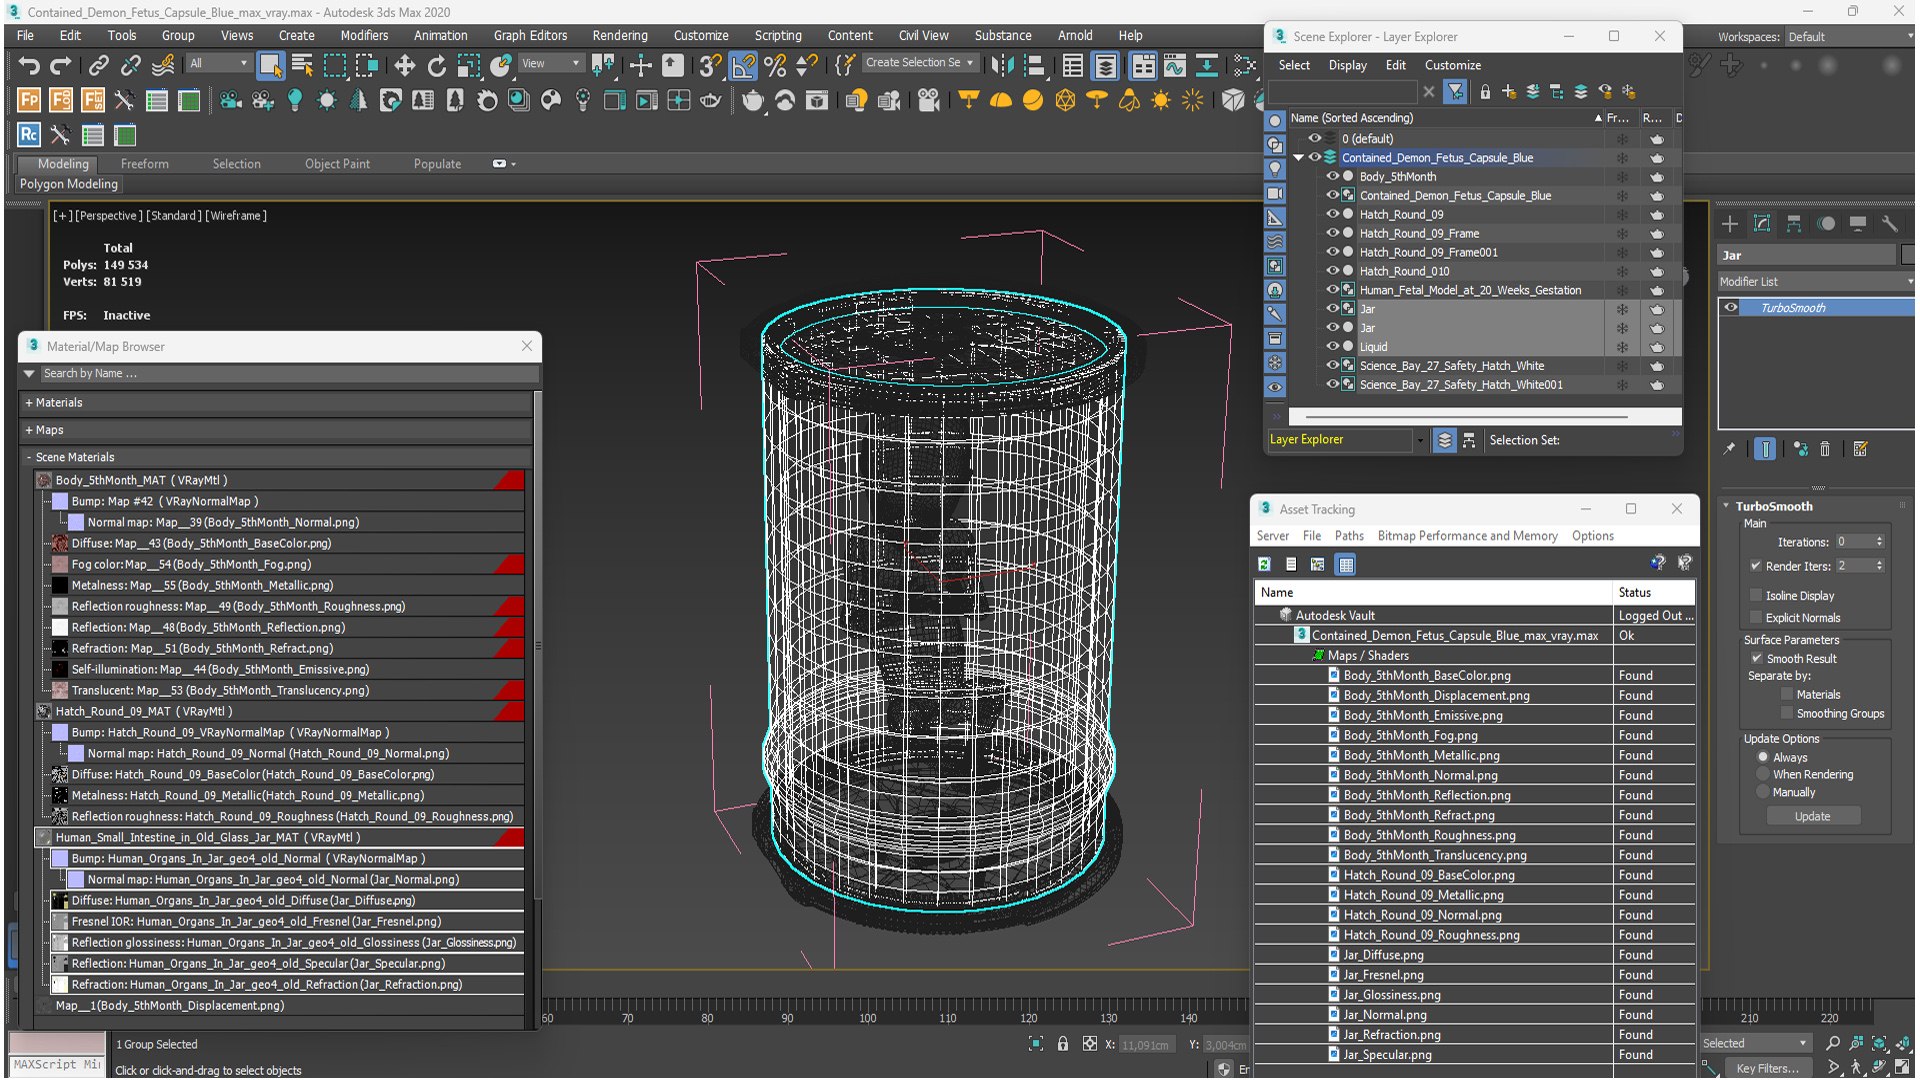1920x1080 pixels.
Task: Click the Polygon Modeling button
Action: (69, 184)
